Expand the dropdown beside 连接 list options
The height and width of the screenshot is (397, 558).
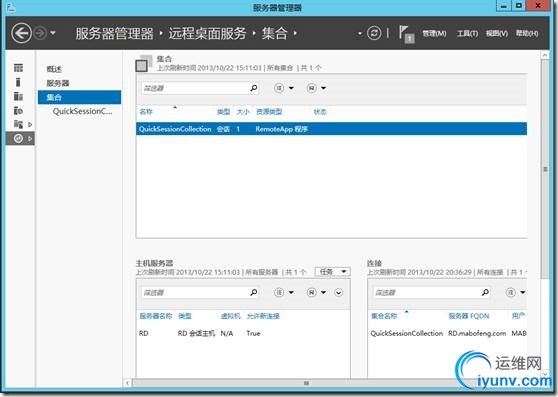tap(523, 292)
